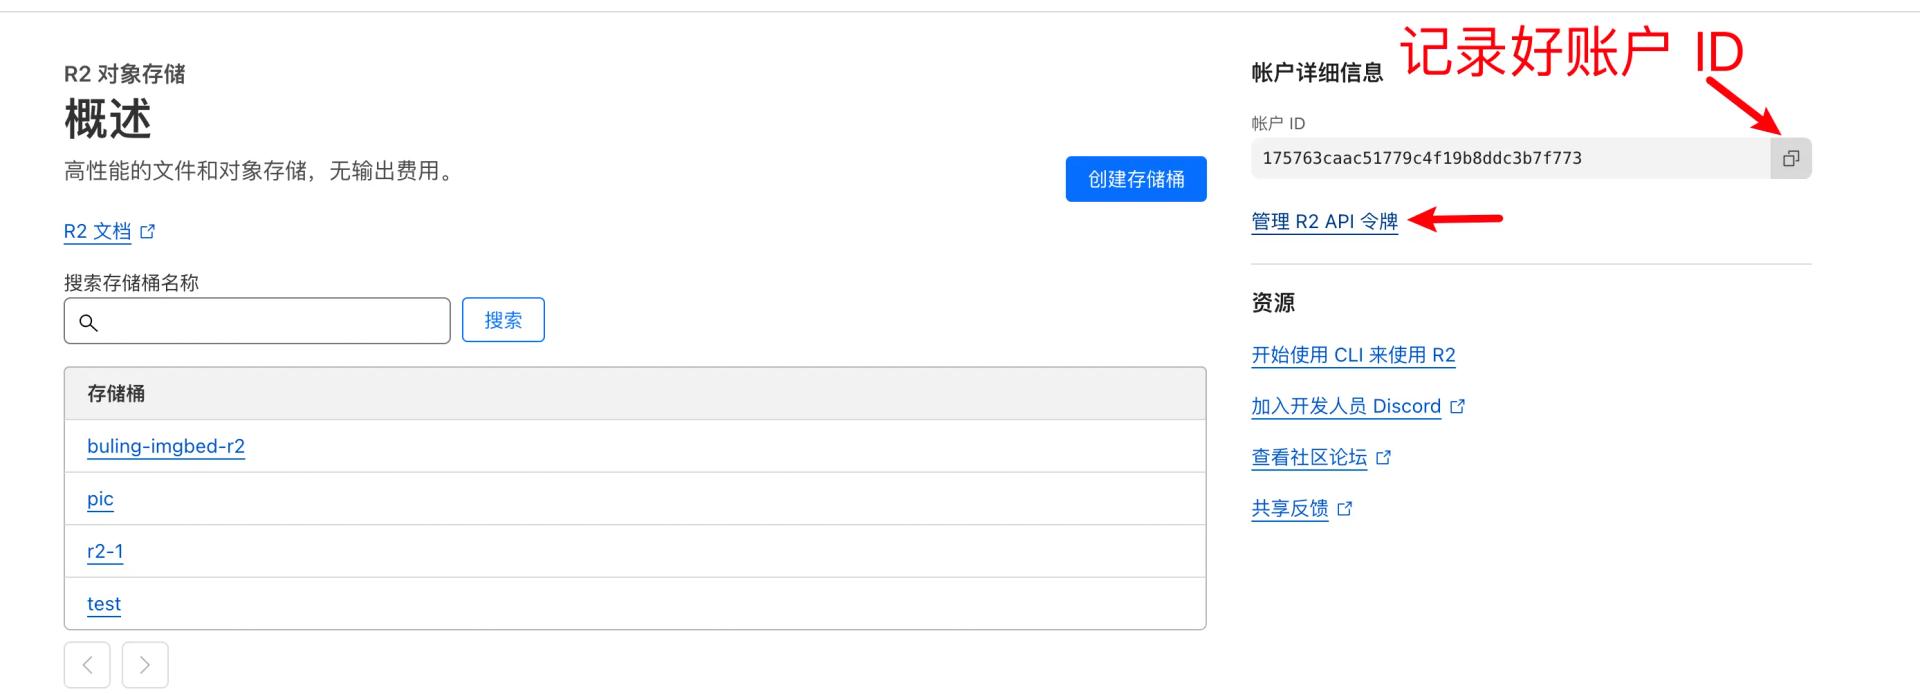1920x694 pixels.
Task: Click the external-link icon next to Discord
Action: click(1457, 406)
